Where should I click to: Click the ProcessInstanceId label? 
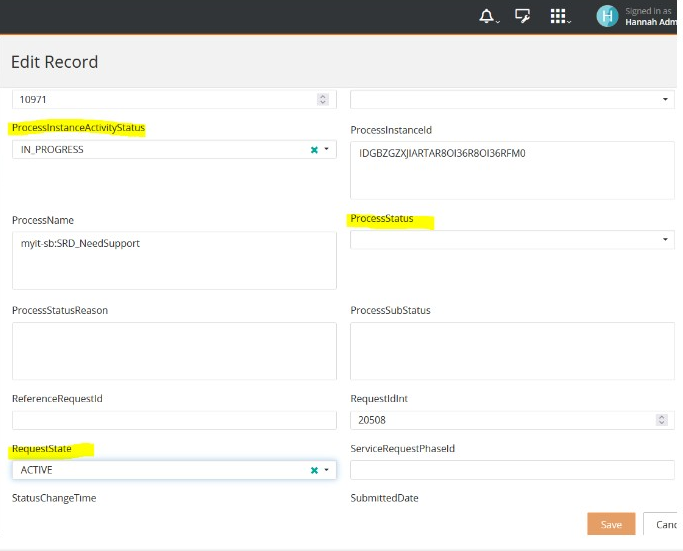click(391, 130)
